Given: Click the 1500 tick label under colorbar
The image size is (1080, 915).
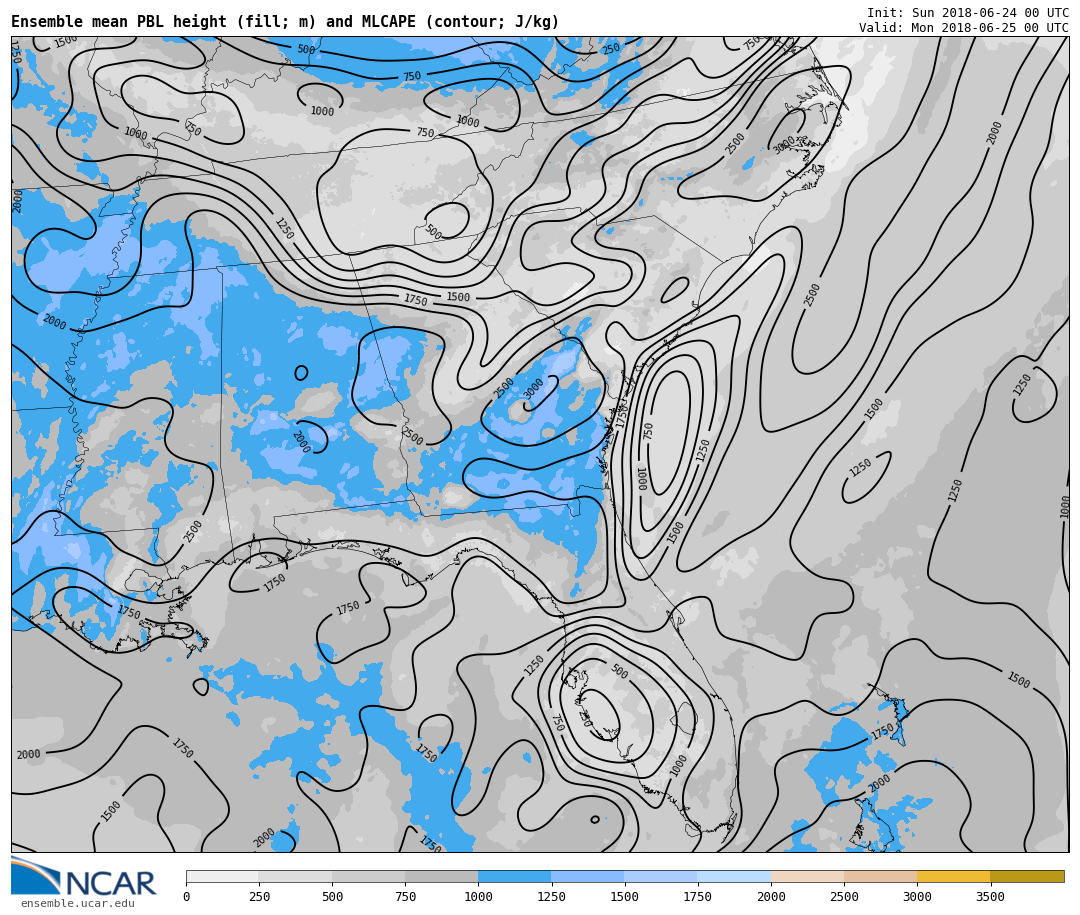Looking at the screenshot, I should 624,897.
